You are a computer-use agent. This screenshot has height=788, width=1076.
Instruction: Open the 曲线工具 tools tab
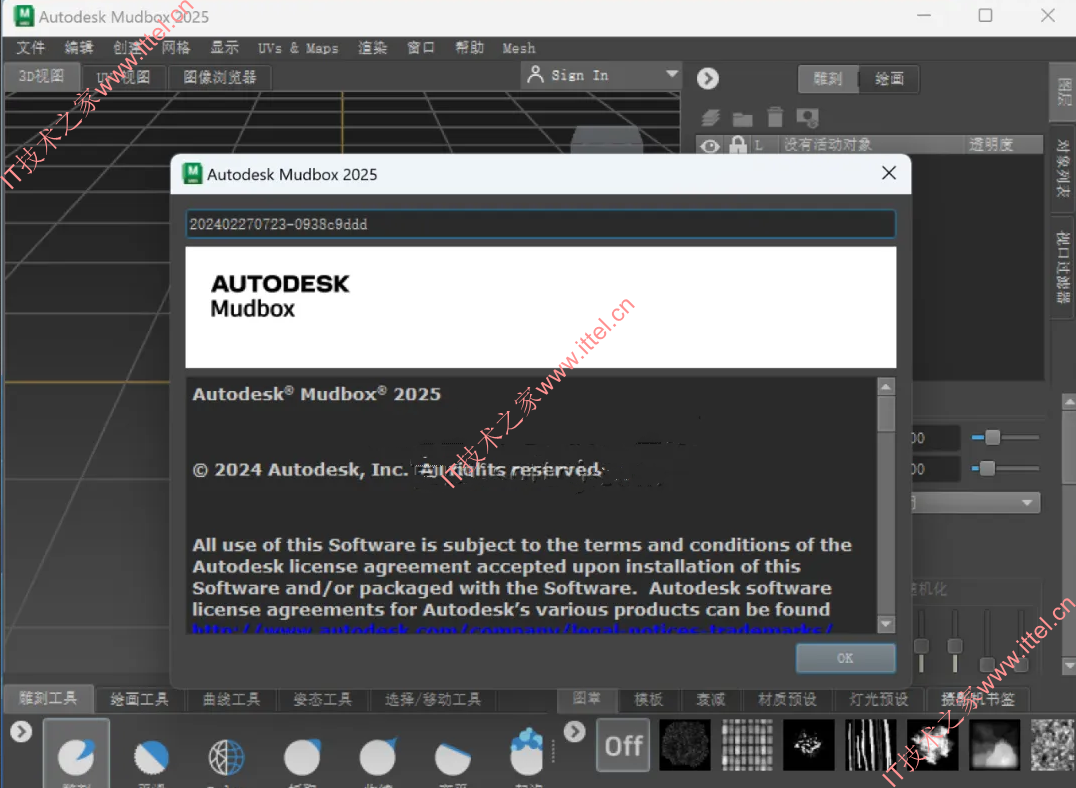231,699
